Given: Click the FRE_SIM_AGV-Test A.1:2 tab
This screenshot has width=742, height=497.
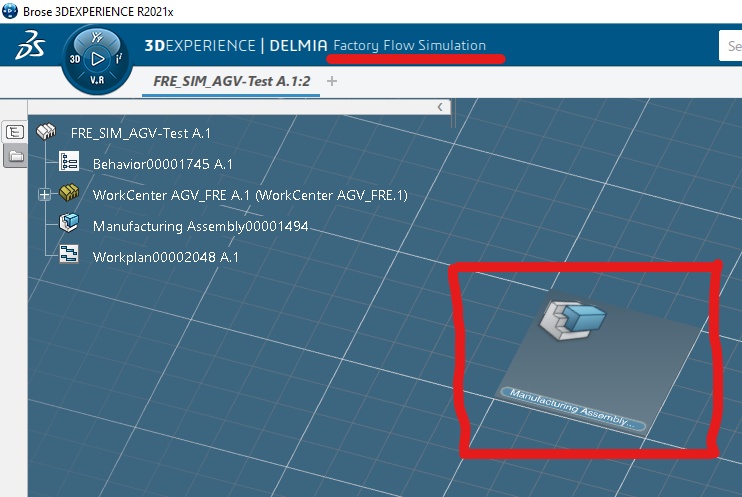Looking at the screenshot, I should (231, 81).
